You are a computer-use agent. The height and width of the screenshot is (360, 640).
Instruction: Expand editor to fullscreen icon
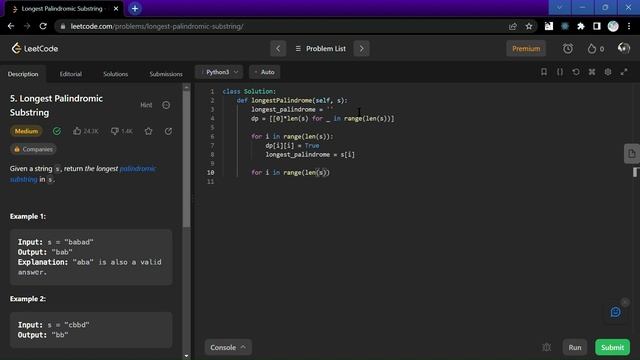624,72
